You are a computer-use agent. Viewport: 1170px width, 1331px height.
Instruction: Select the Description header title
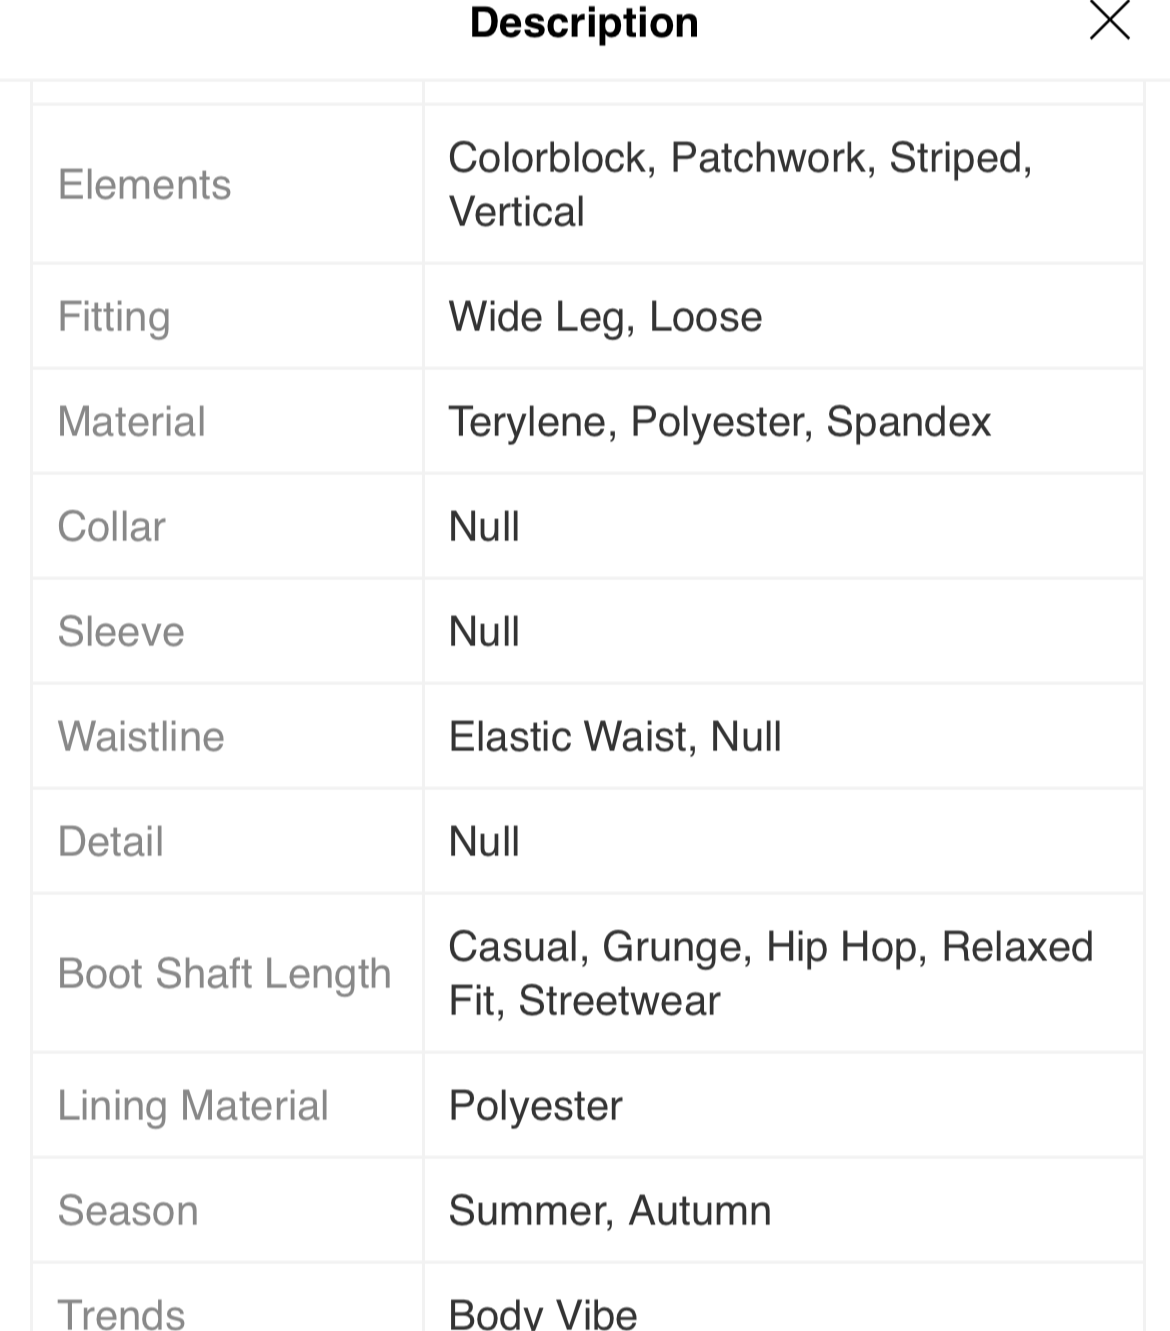coord(584,22)
